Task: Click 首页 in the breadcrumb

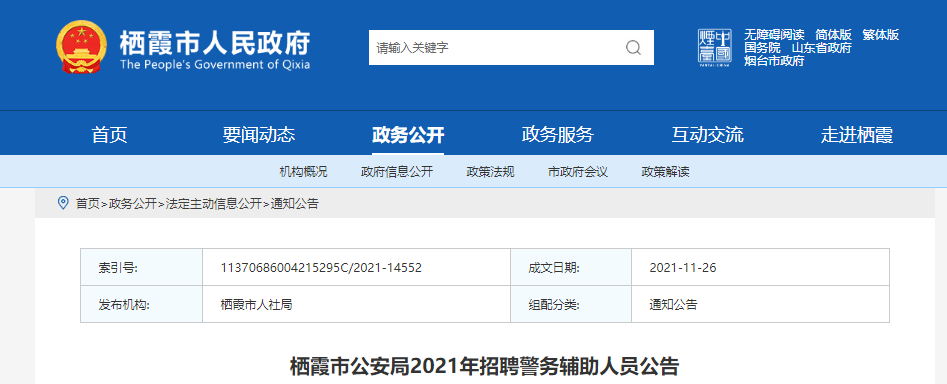Action: click(87, 203)
